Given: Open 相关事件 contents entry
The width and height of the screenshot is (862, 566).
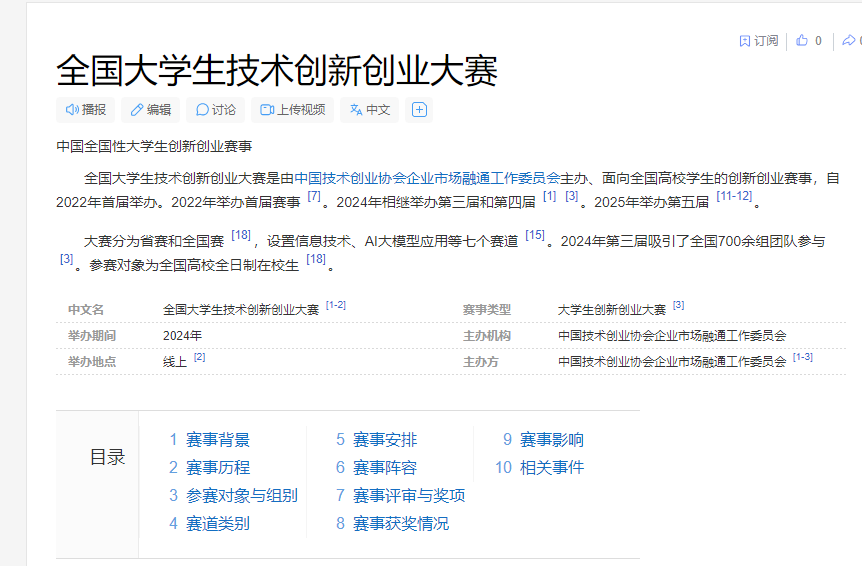Looking at the screenshot, I should [551, 468].
